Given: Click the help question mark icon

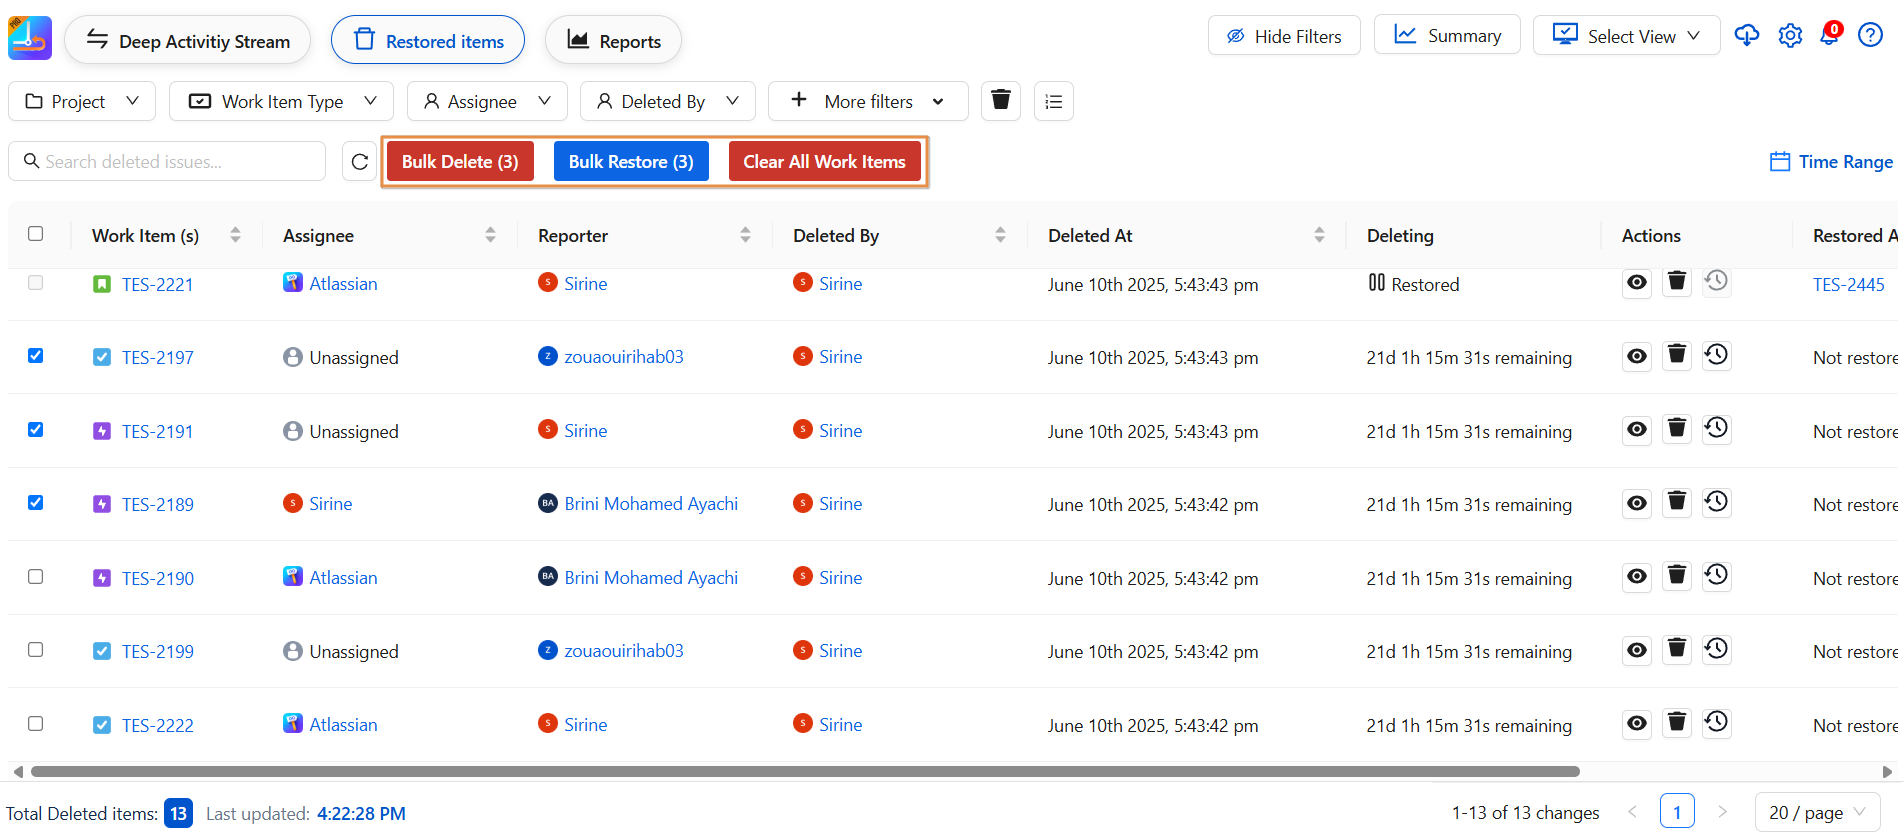Looking at the screenshot, I should coord(1869,36).
